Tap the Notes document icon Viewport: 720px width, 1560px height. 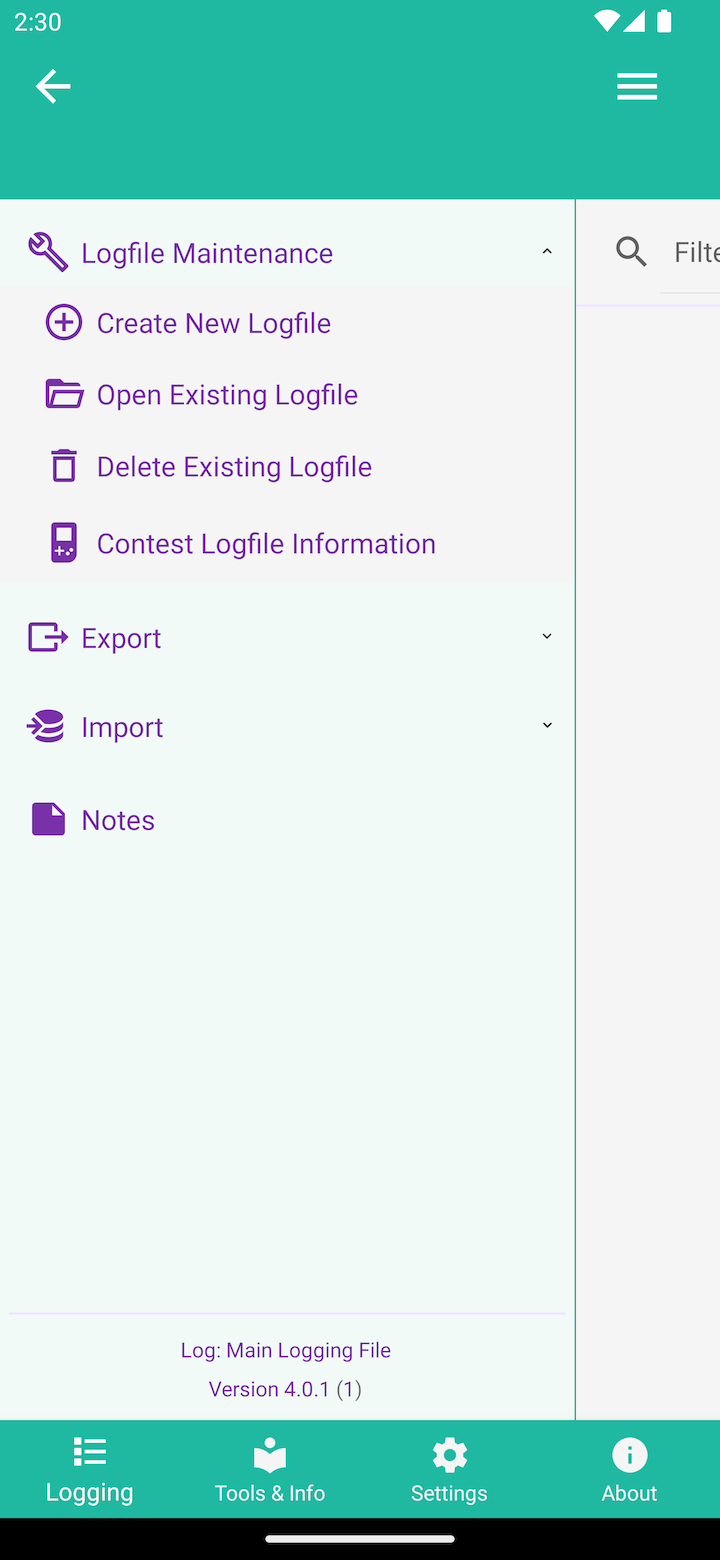pos(48,819)
